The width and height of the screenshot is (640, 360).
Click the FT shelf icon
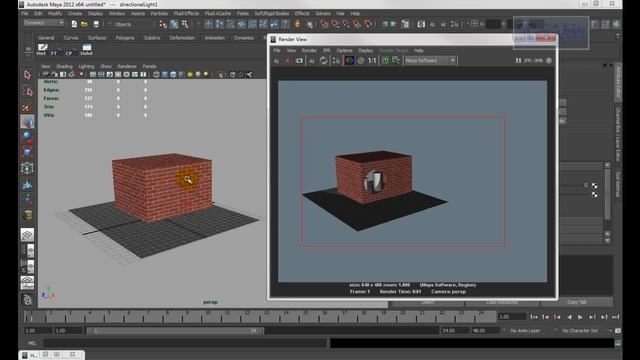56,49
